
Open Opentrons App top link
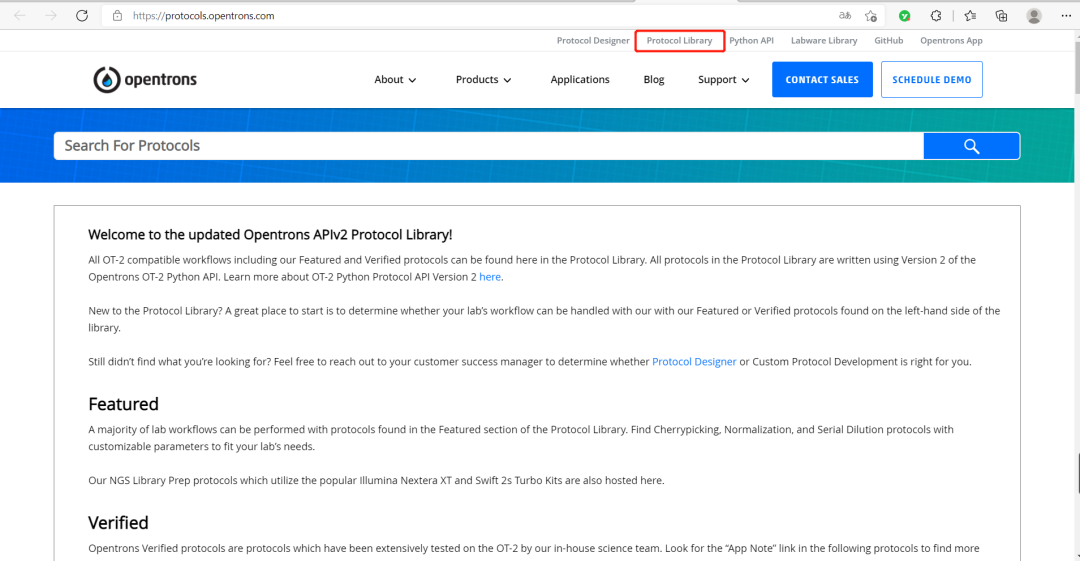tap(951, 41)
